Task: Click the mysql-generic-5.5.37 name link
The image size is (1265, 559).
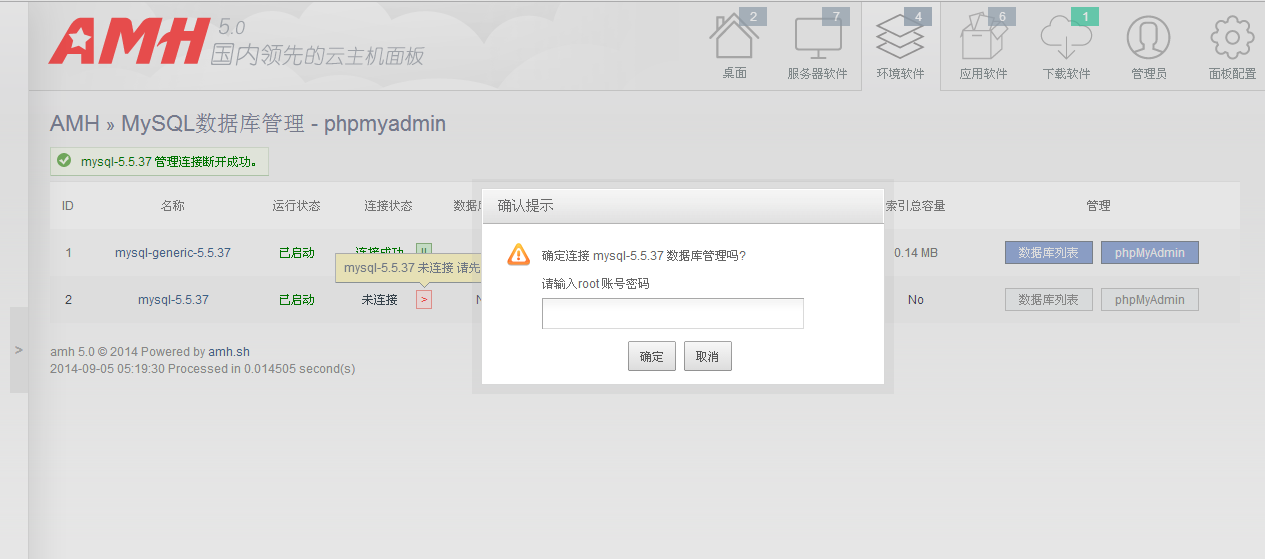Action: pos(173,253)
